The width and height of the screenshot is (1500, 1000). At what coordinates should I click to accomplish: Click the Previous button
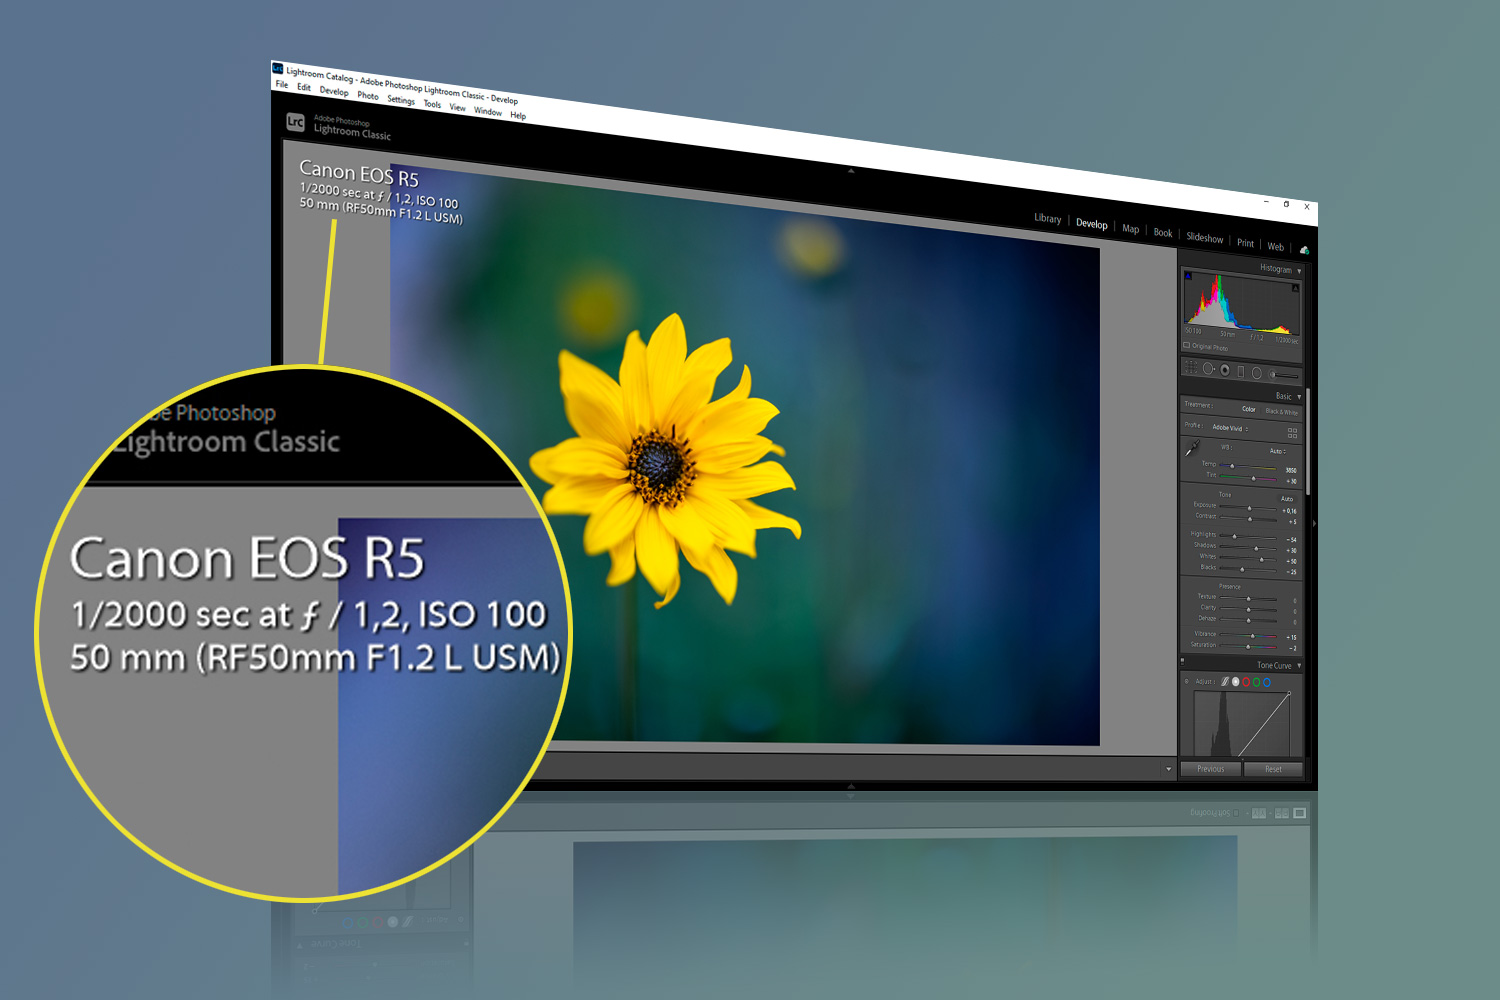point(1211,769)
